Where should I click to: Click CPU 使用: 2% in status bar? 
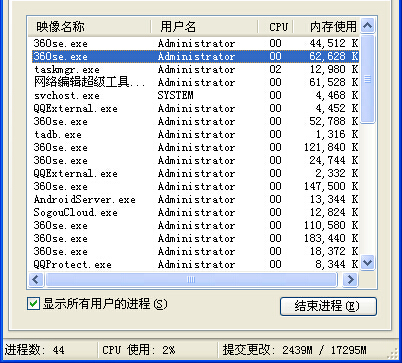139,350
